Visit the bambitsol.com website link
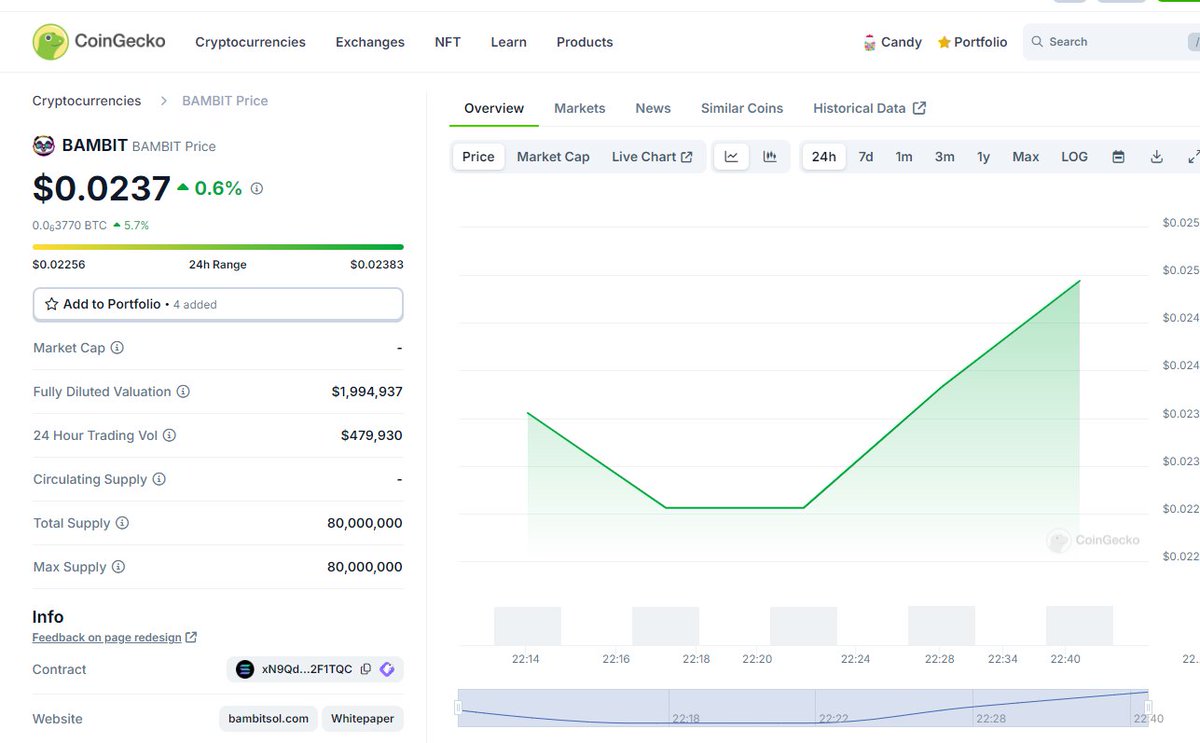The width and height of the screenshot is (1200, 743). pyautogui.click(x=268, y=719)
